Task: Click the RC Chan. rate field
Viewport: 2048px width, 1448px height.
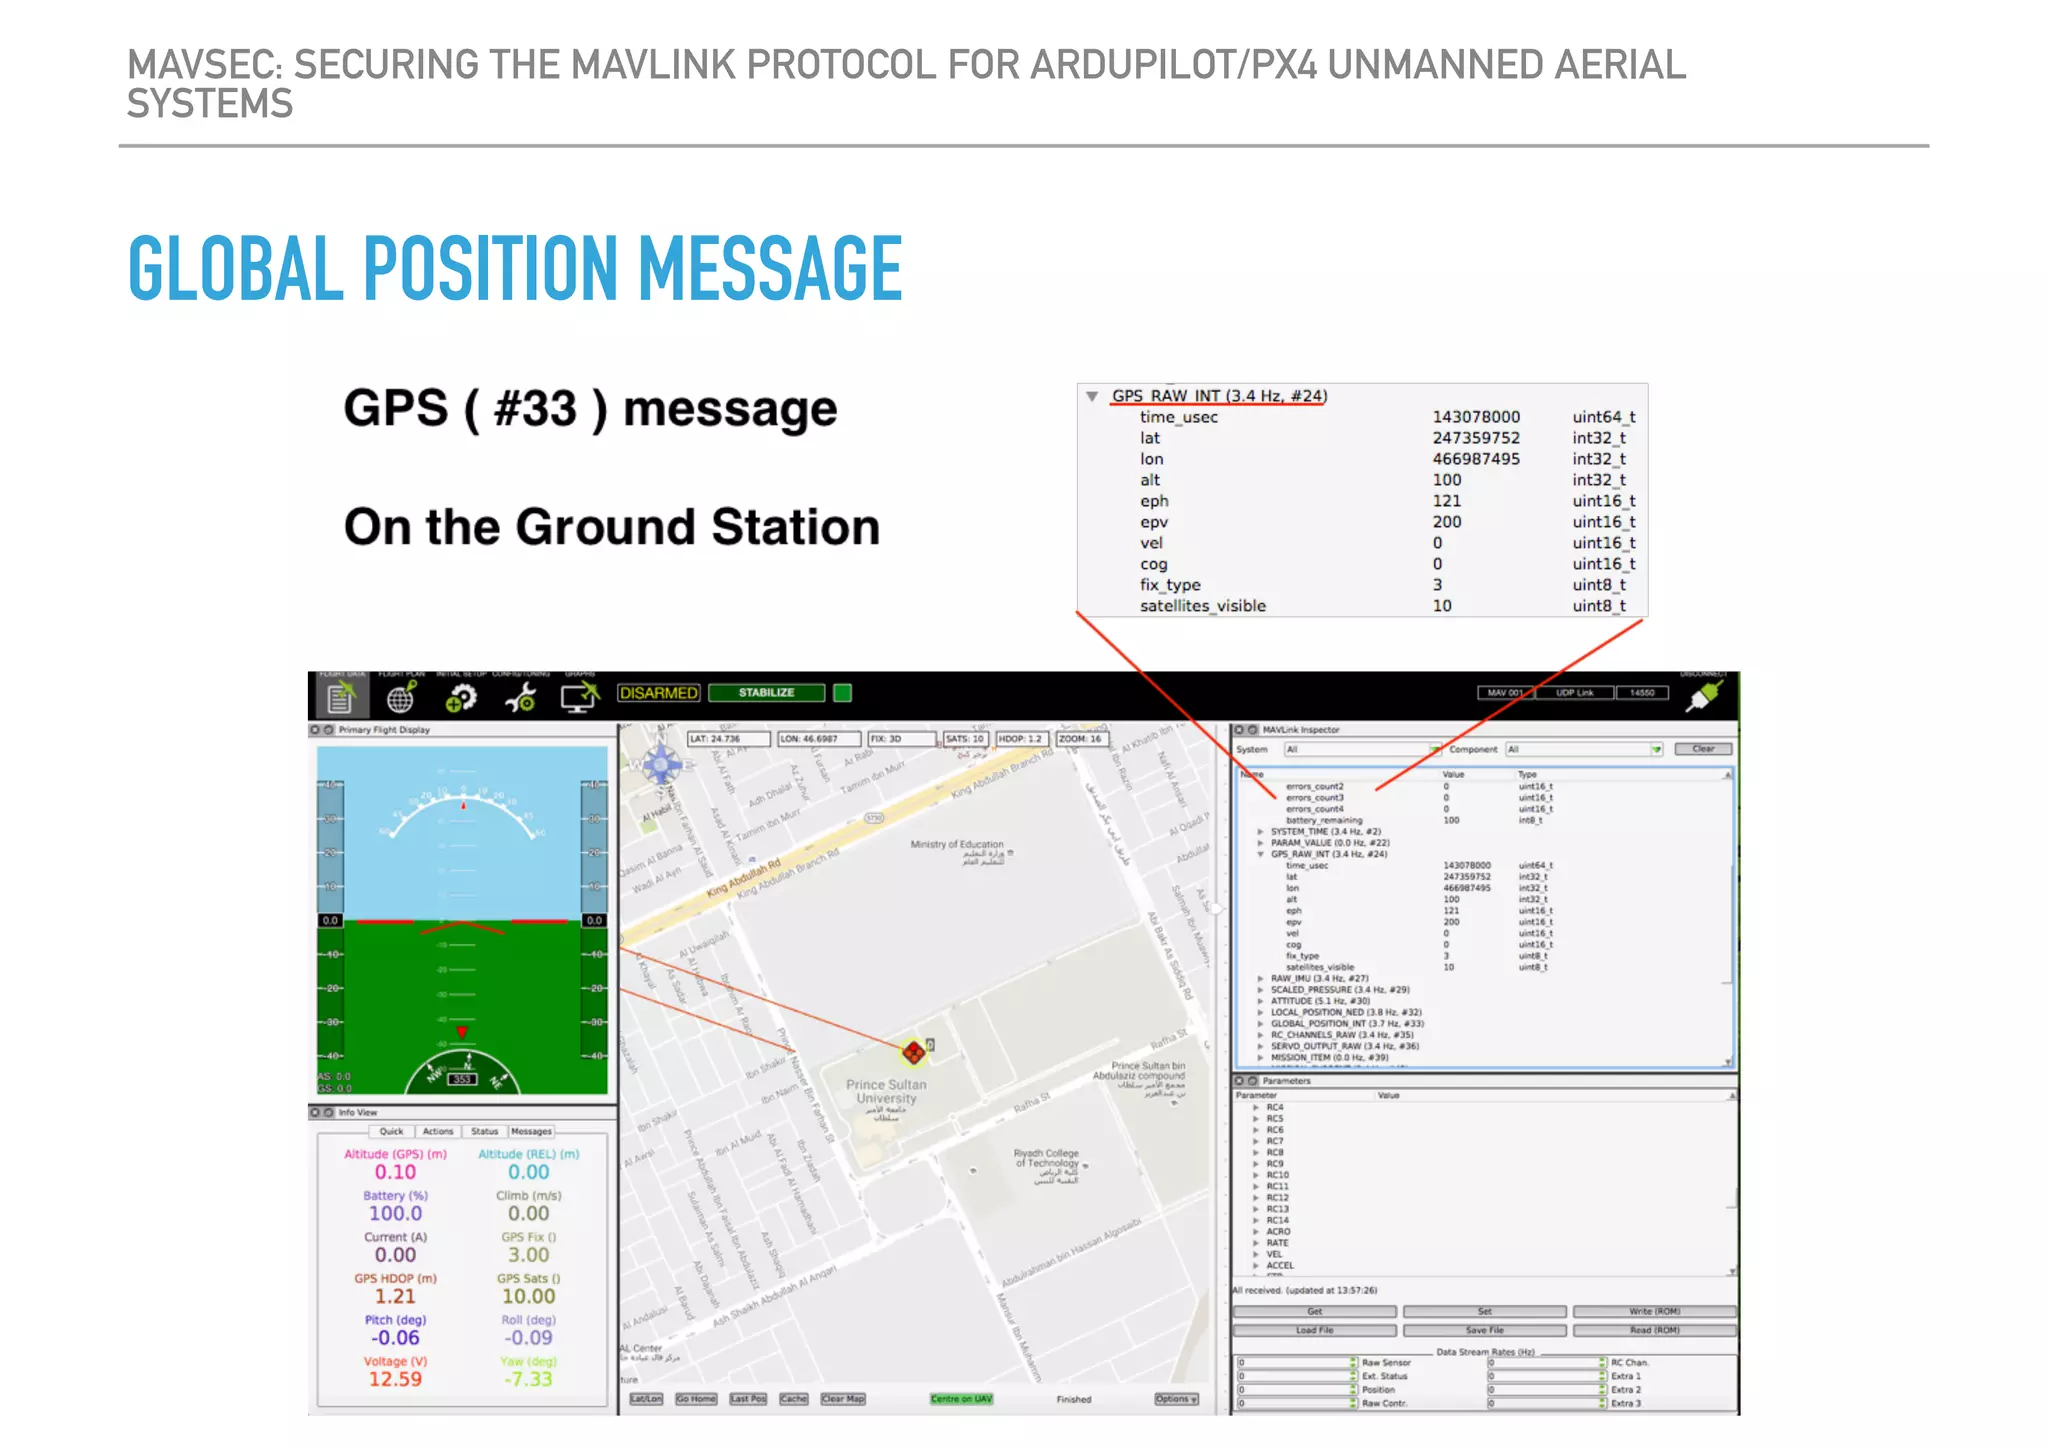Action: pyautogui.click(x=1547, y=1363)
